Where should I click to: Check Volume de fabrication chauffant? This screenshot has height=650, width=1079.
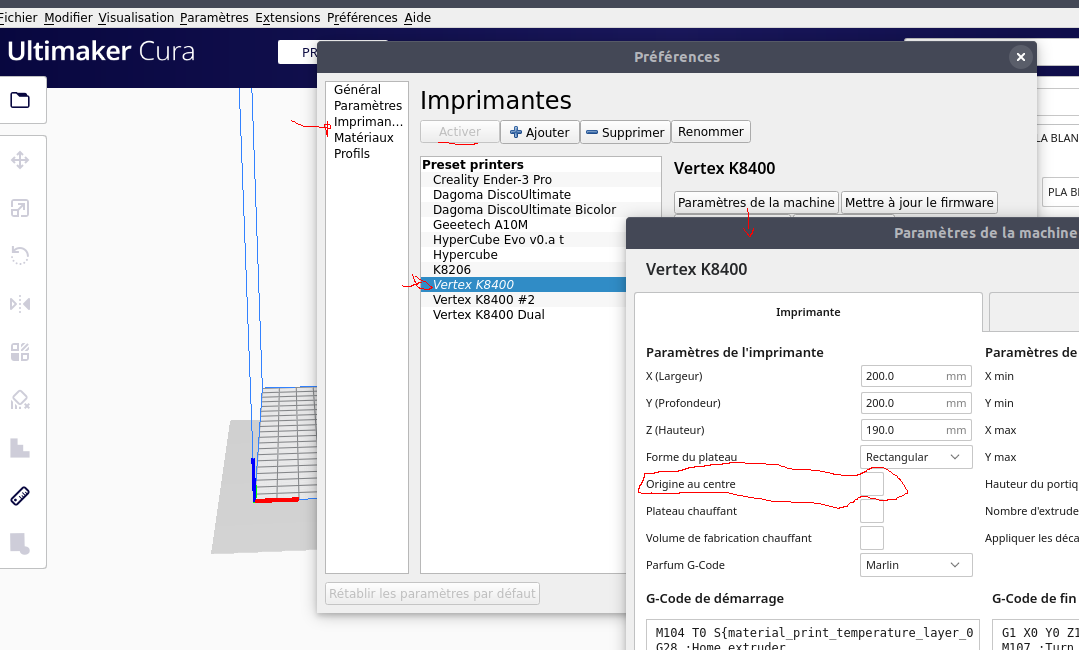pyautogui.click(x=872, y=538)
